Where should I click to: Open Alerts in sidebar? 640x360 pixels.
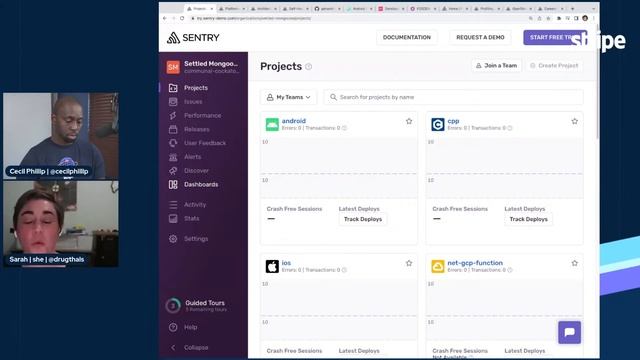pos(192,157)
